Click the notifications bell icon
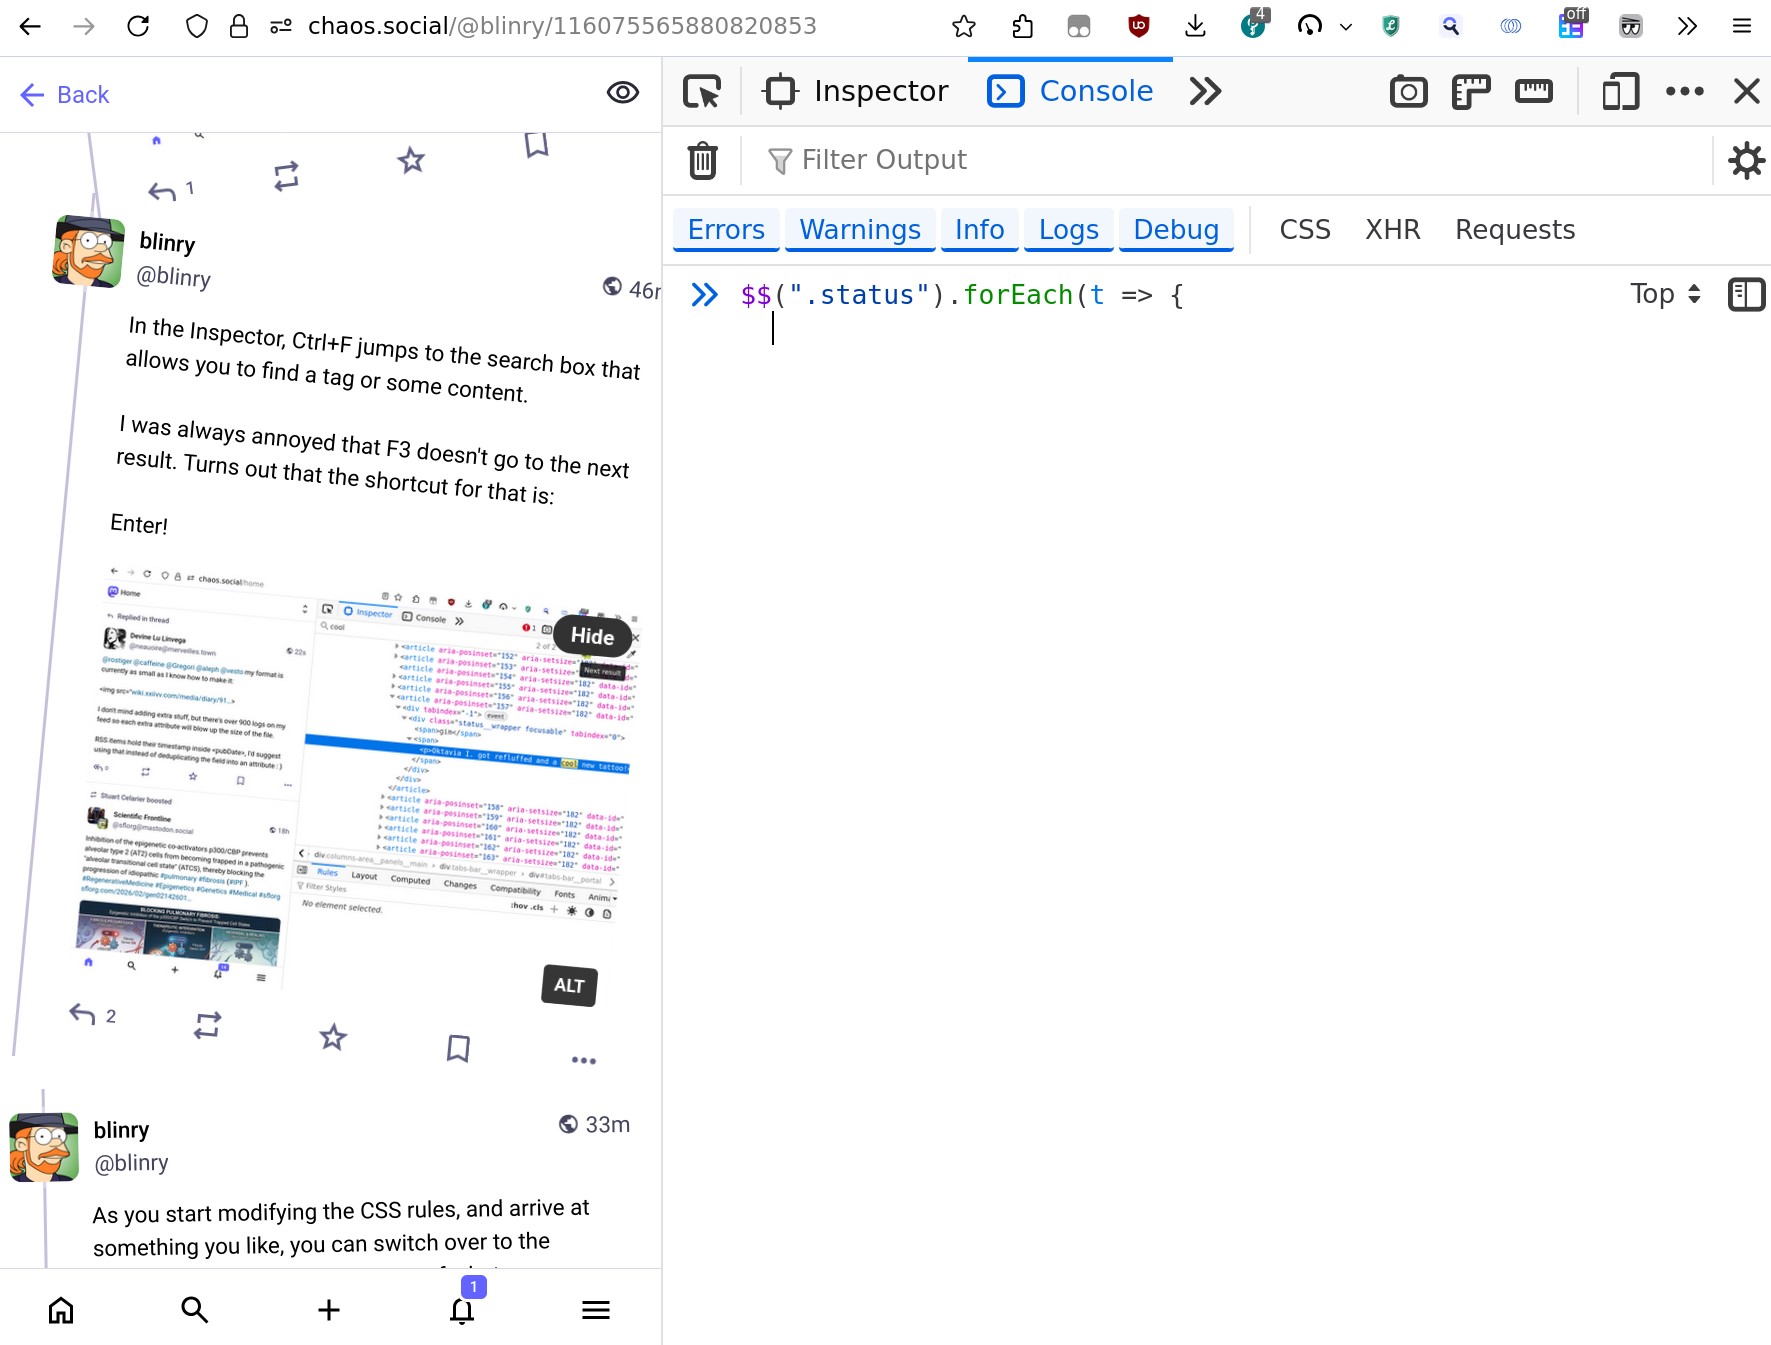Image resolution: width=1771 pixels, height=1345 pixels. click(462, 1310)
